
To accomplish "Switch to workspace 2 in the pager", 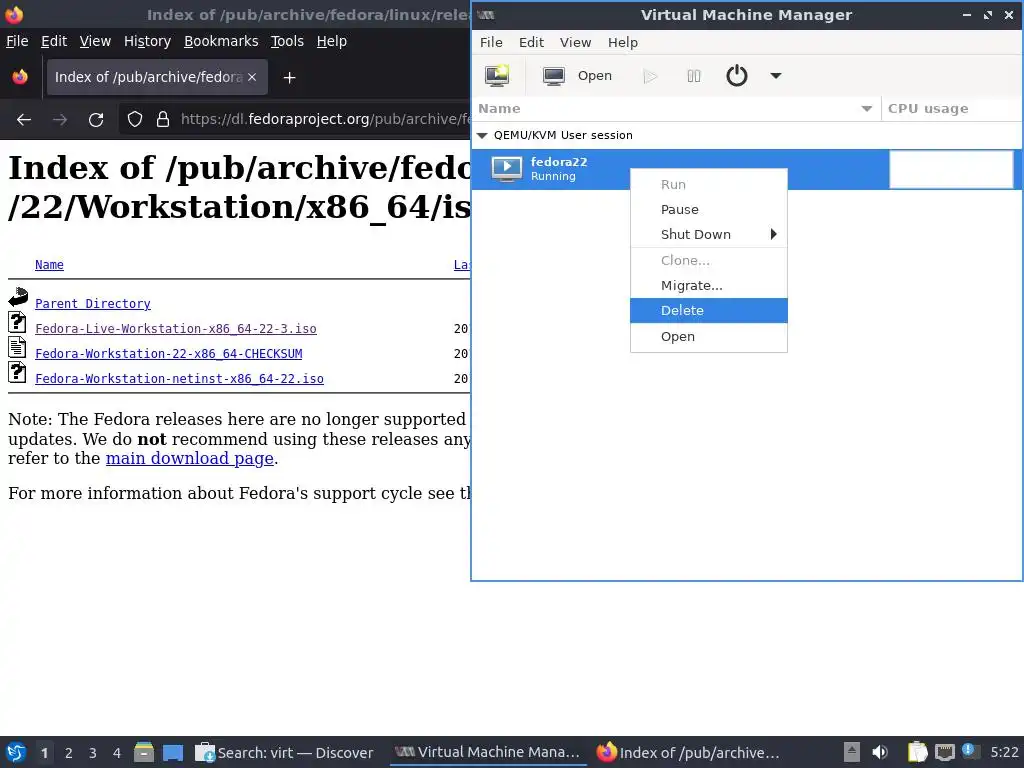I will tap(69, 753).
